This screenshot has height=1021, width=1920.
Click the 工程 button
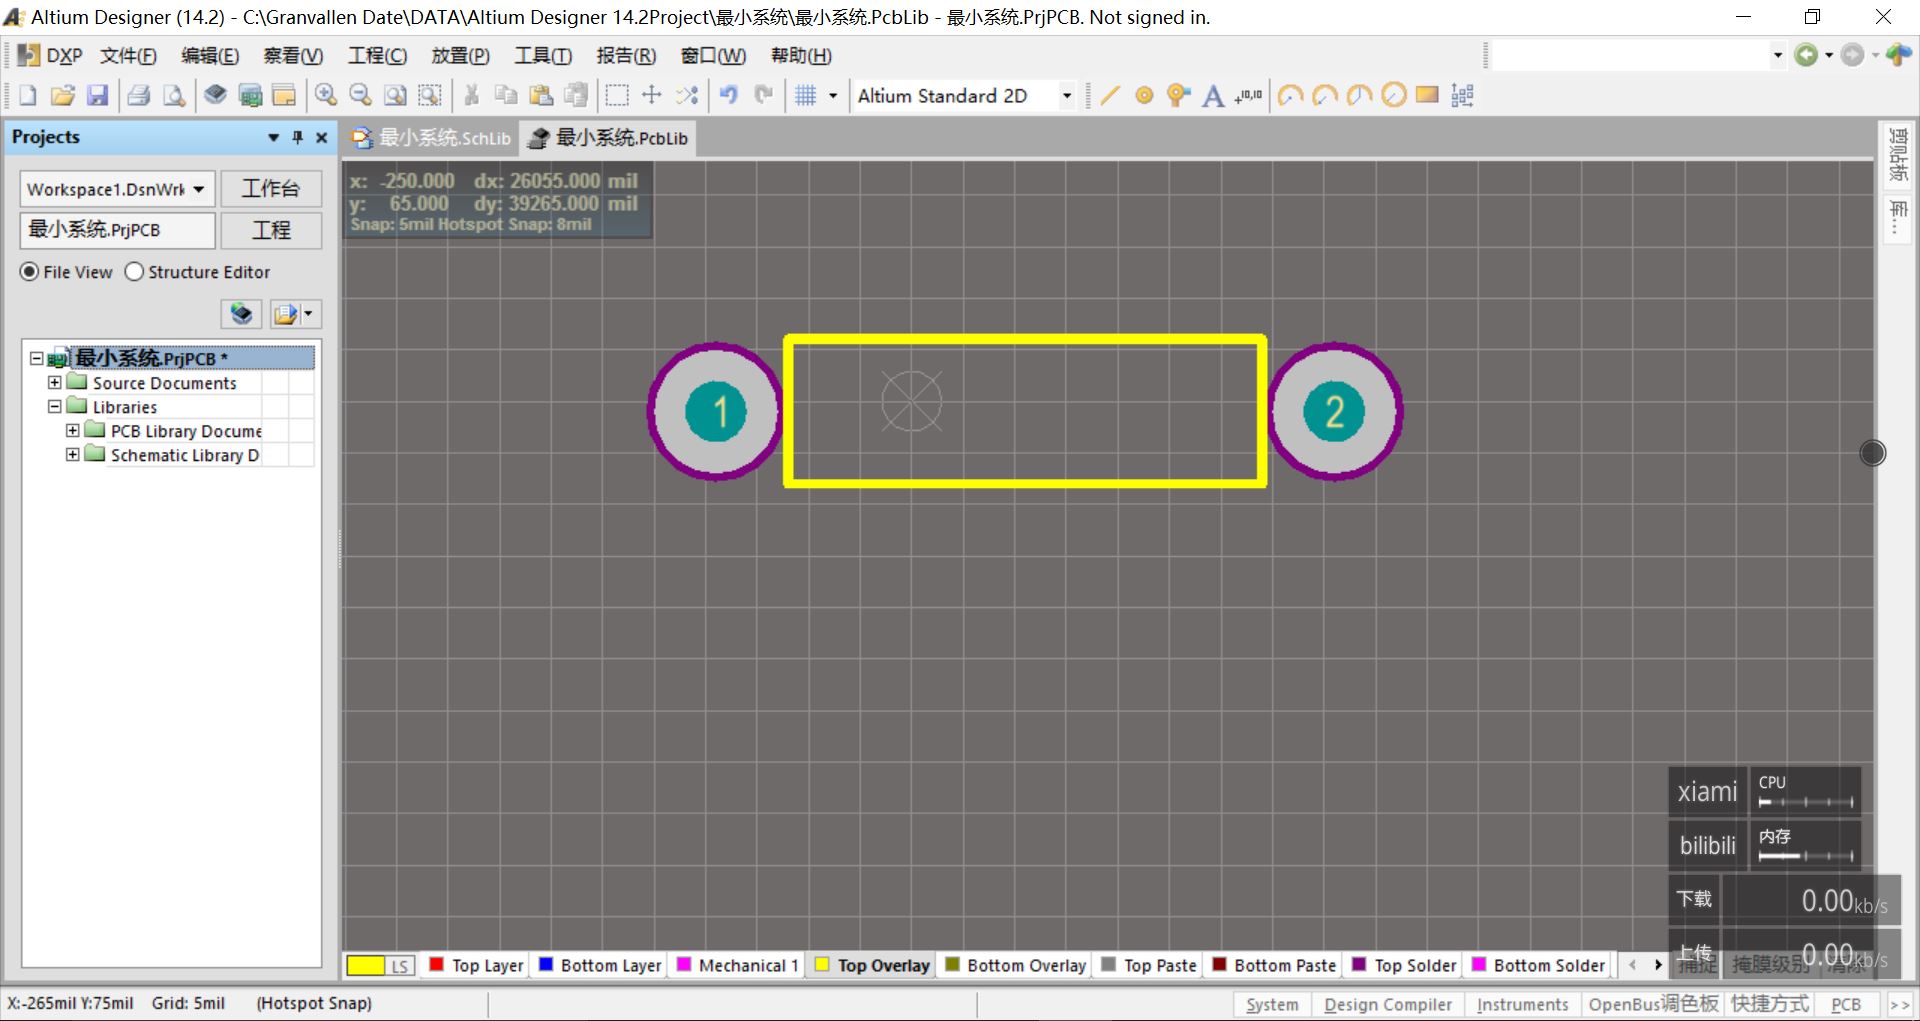click(x=271, y=230)
